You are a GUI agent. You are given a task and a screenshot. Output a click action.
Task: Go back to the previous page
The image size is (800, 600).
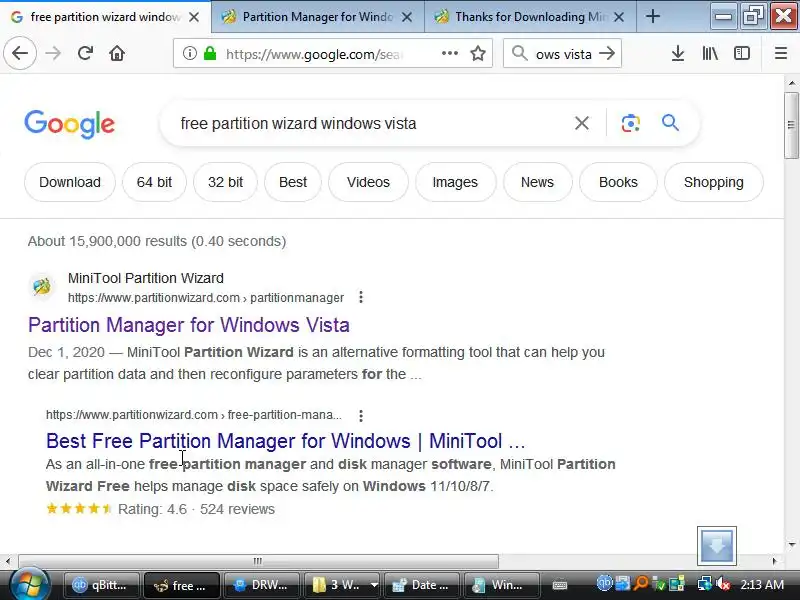pyautogui.click(x=20, y=53)
